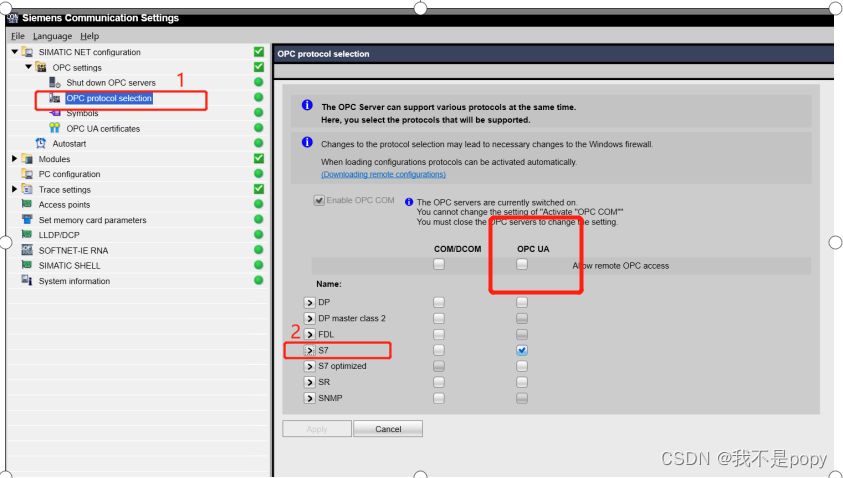Click the OPC settings gear icon
This screenshot has height=478, width=843.
pos(41,67)
